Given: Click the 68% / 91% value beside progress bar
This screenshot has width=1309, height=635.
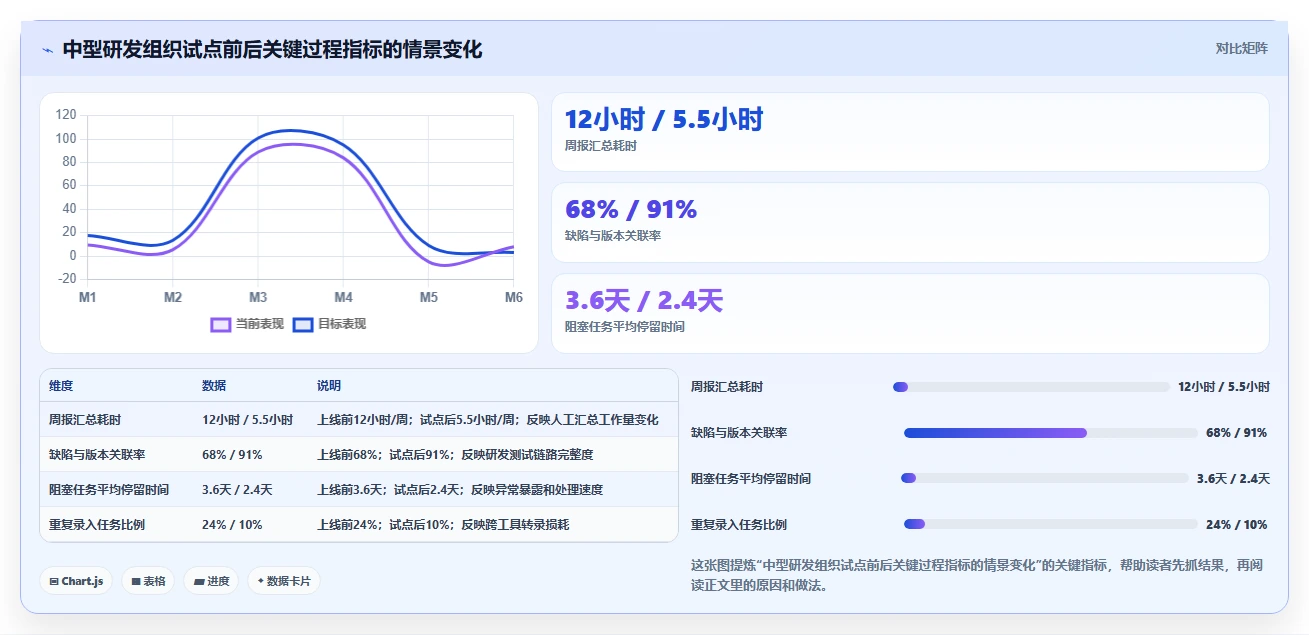Looking at the screenshot, I should [x=1236, y=433].
